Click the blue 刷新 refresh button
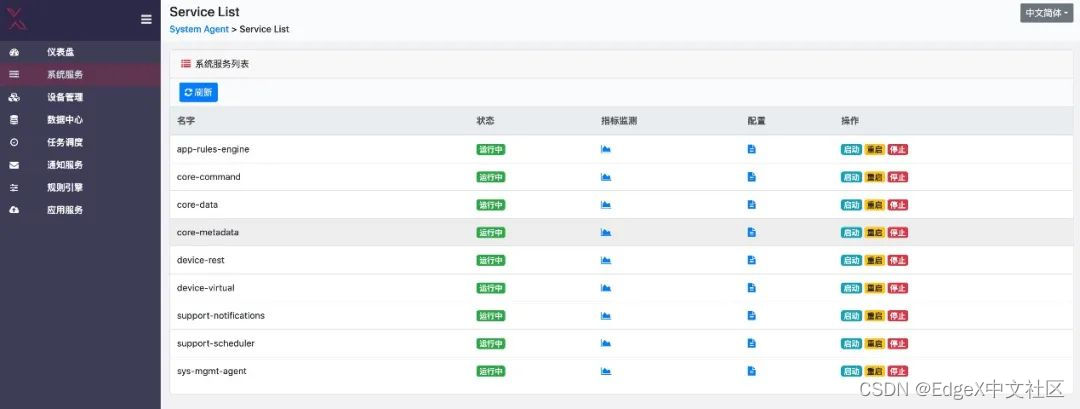 (x=198, y=92)
